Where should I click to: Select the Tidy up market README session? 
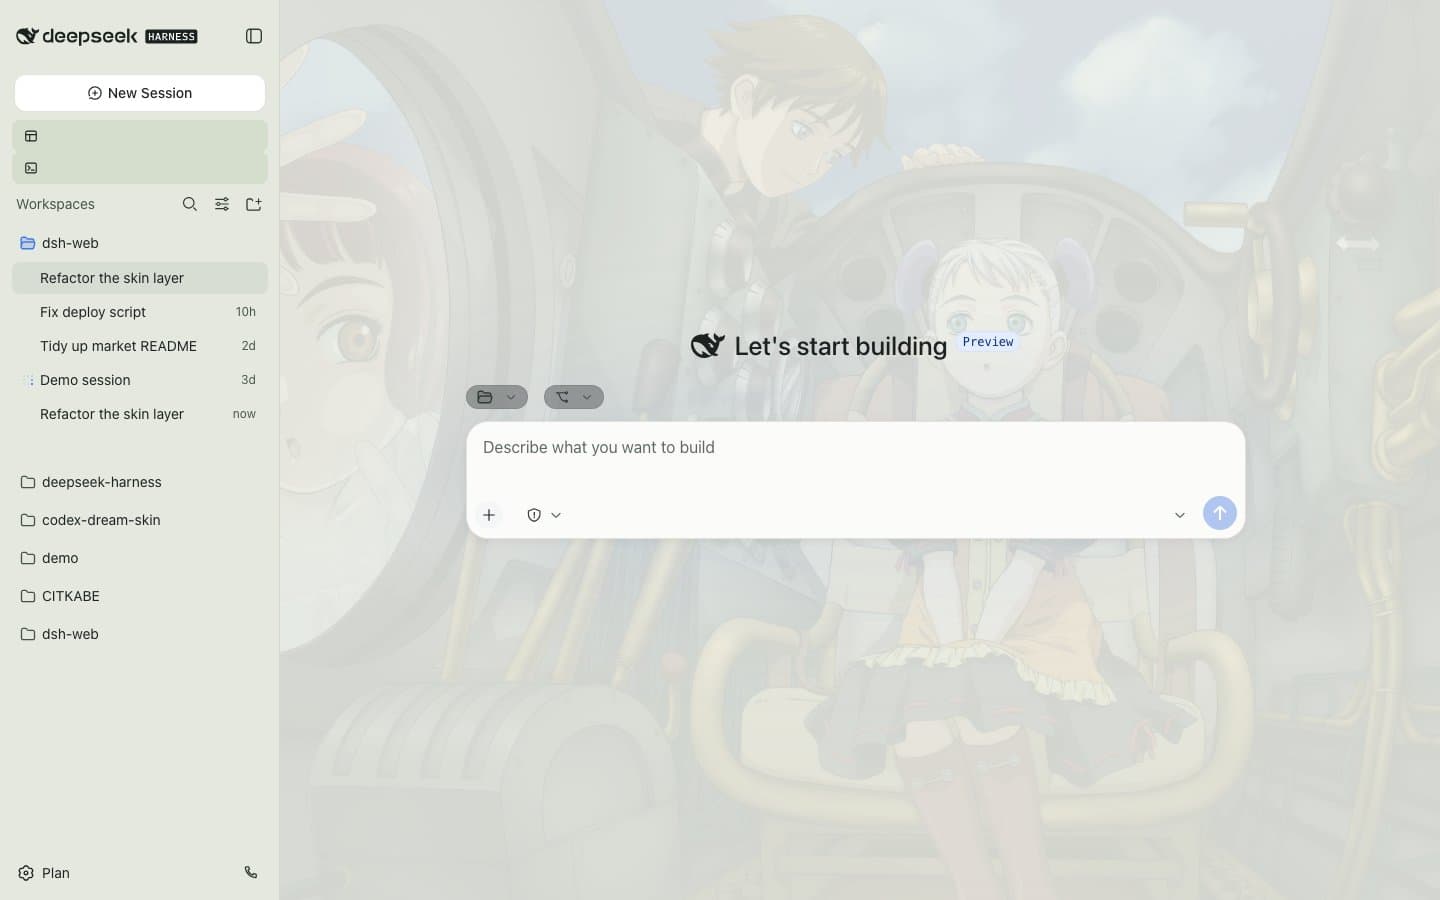[x=140, y=346]
